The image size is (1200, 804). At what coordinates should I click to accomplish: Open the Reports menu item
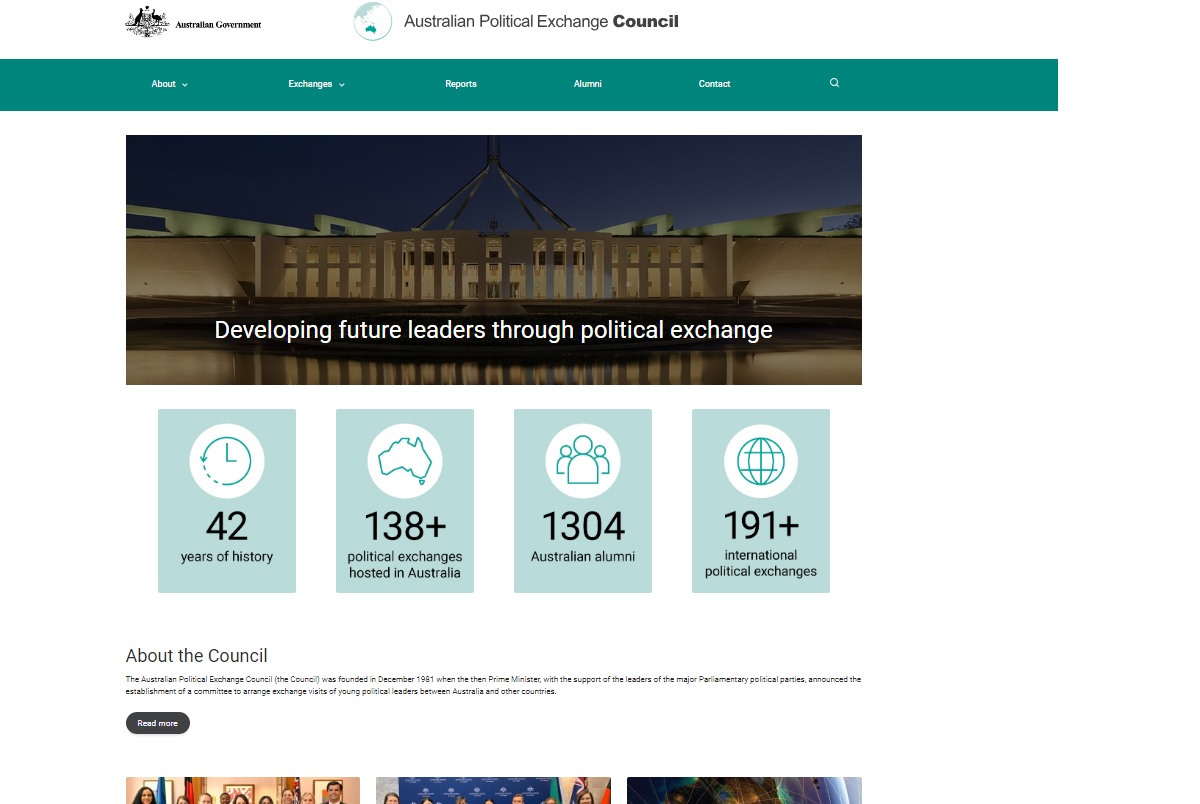click(461, 84)
